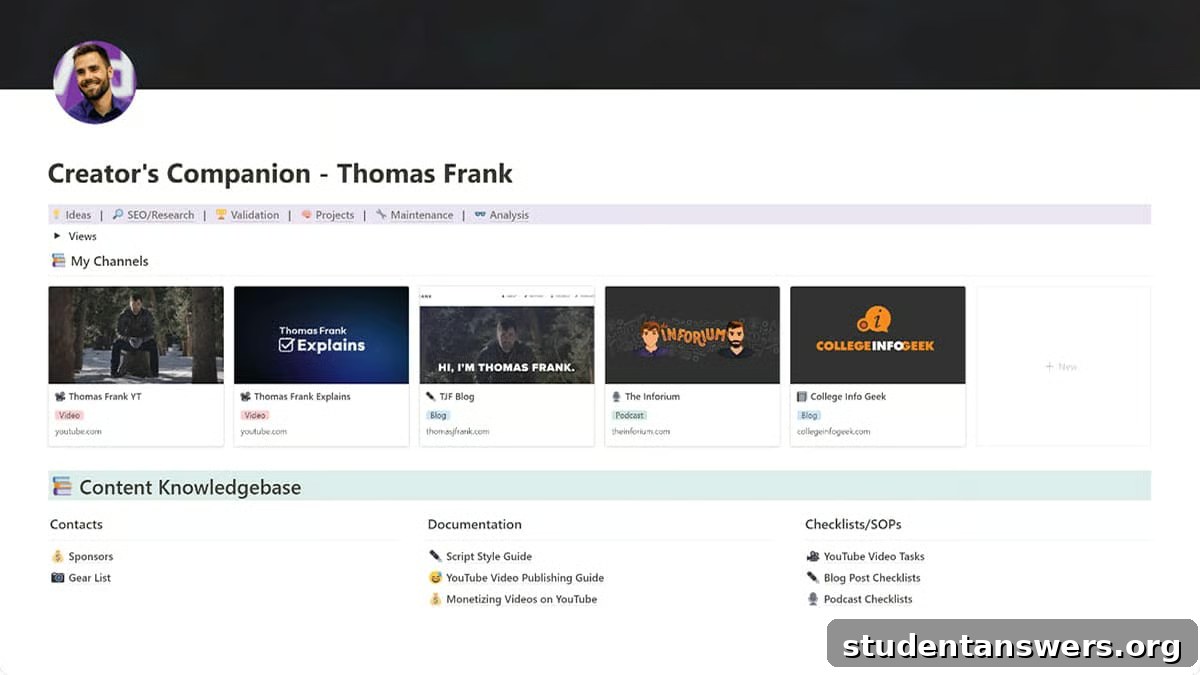Click the thomasjfrank.com URL text
Screen dimensions: 1200x675
coord(458,432)
